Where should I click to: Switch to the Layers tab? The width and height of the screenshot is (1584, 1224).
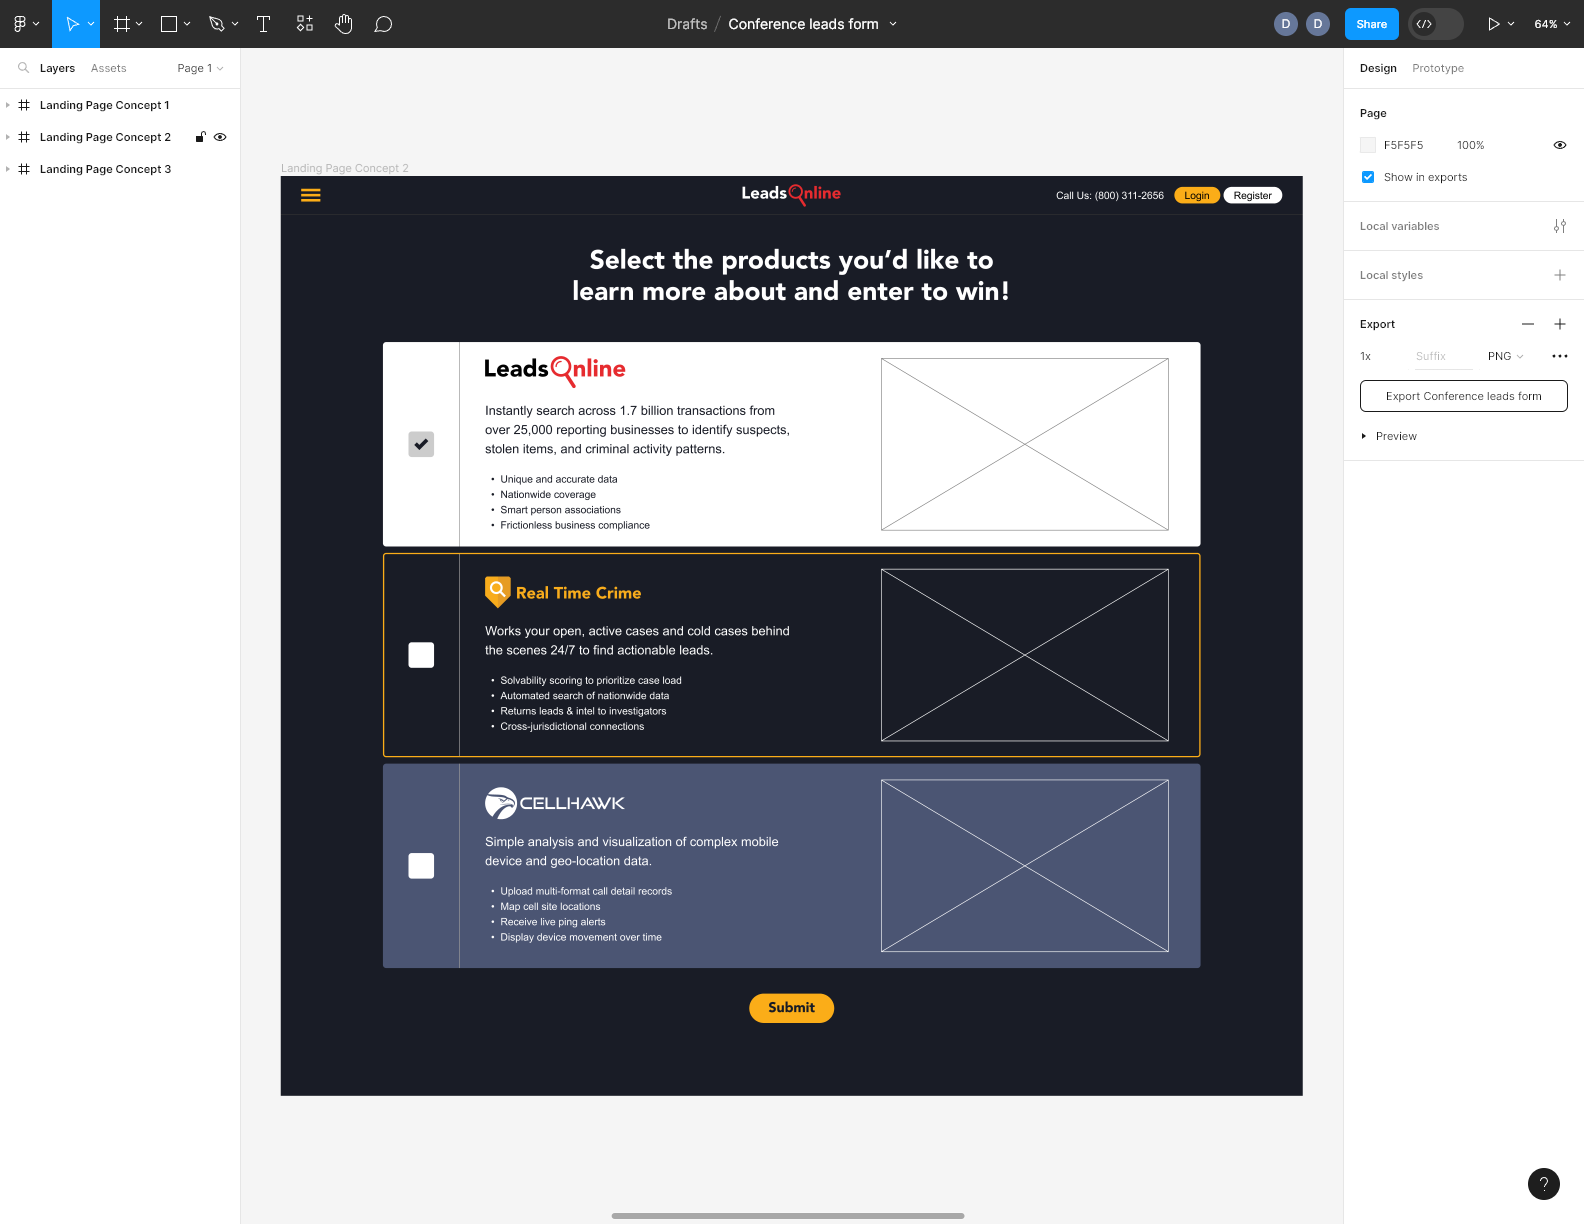click(x=57, y=68)
